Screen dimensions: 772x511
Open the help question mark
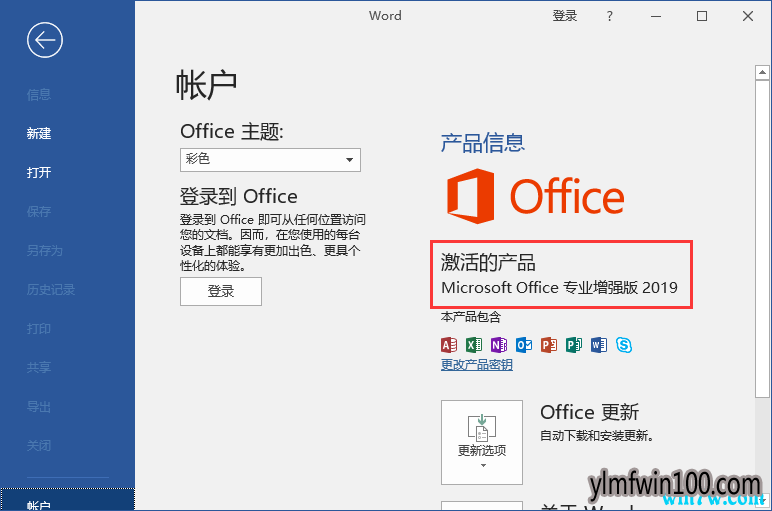pos(610,16)
